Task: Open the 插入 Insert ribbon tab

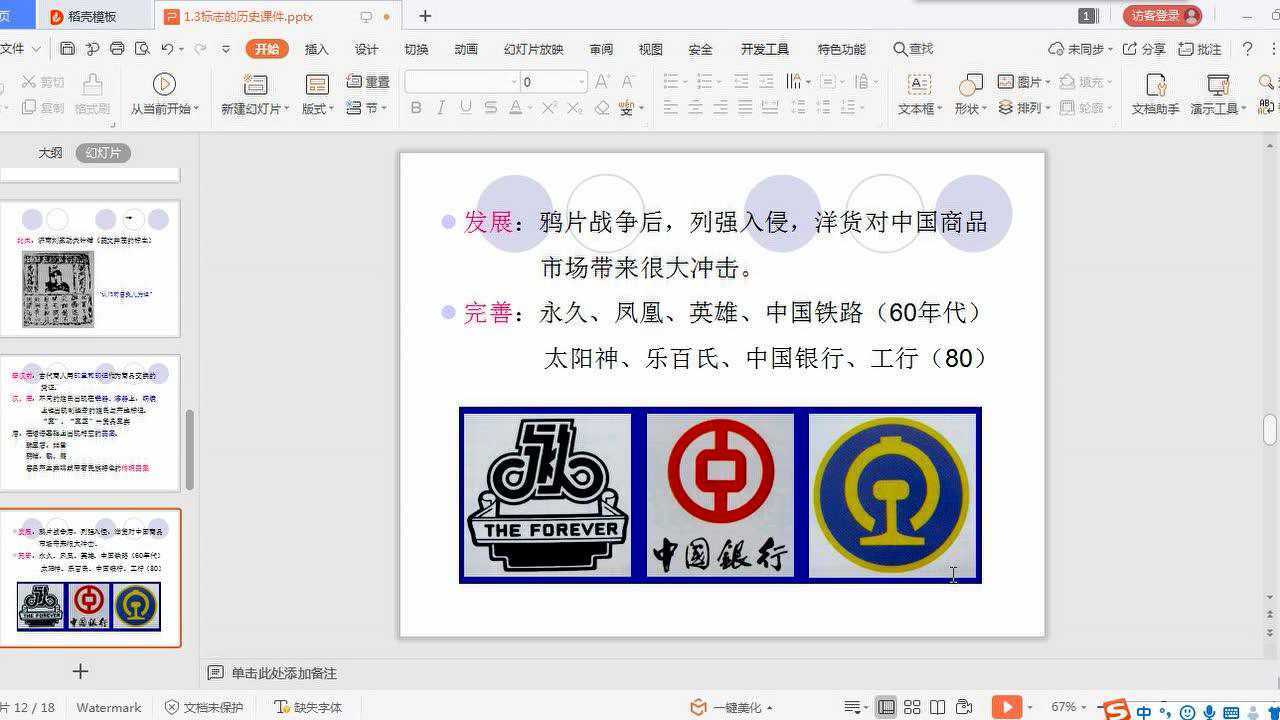Action: (316, 49)
